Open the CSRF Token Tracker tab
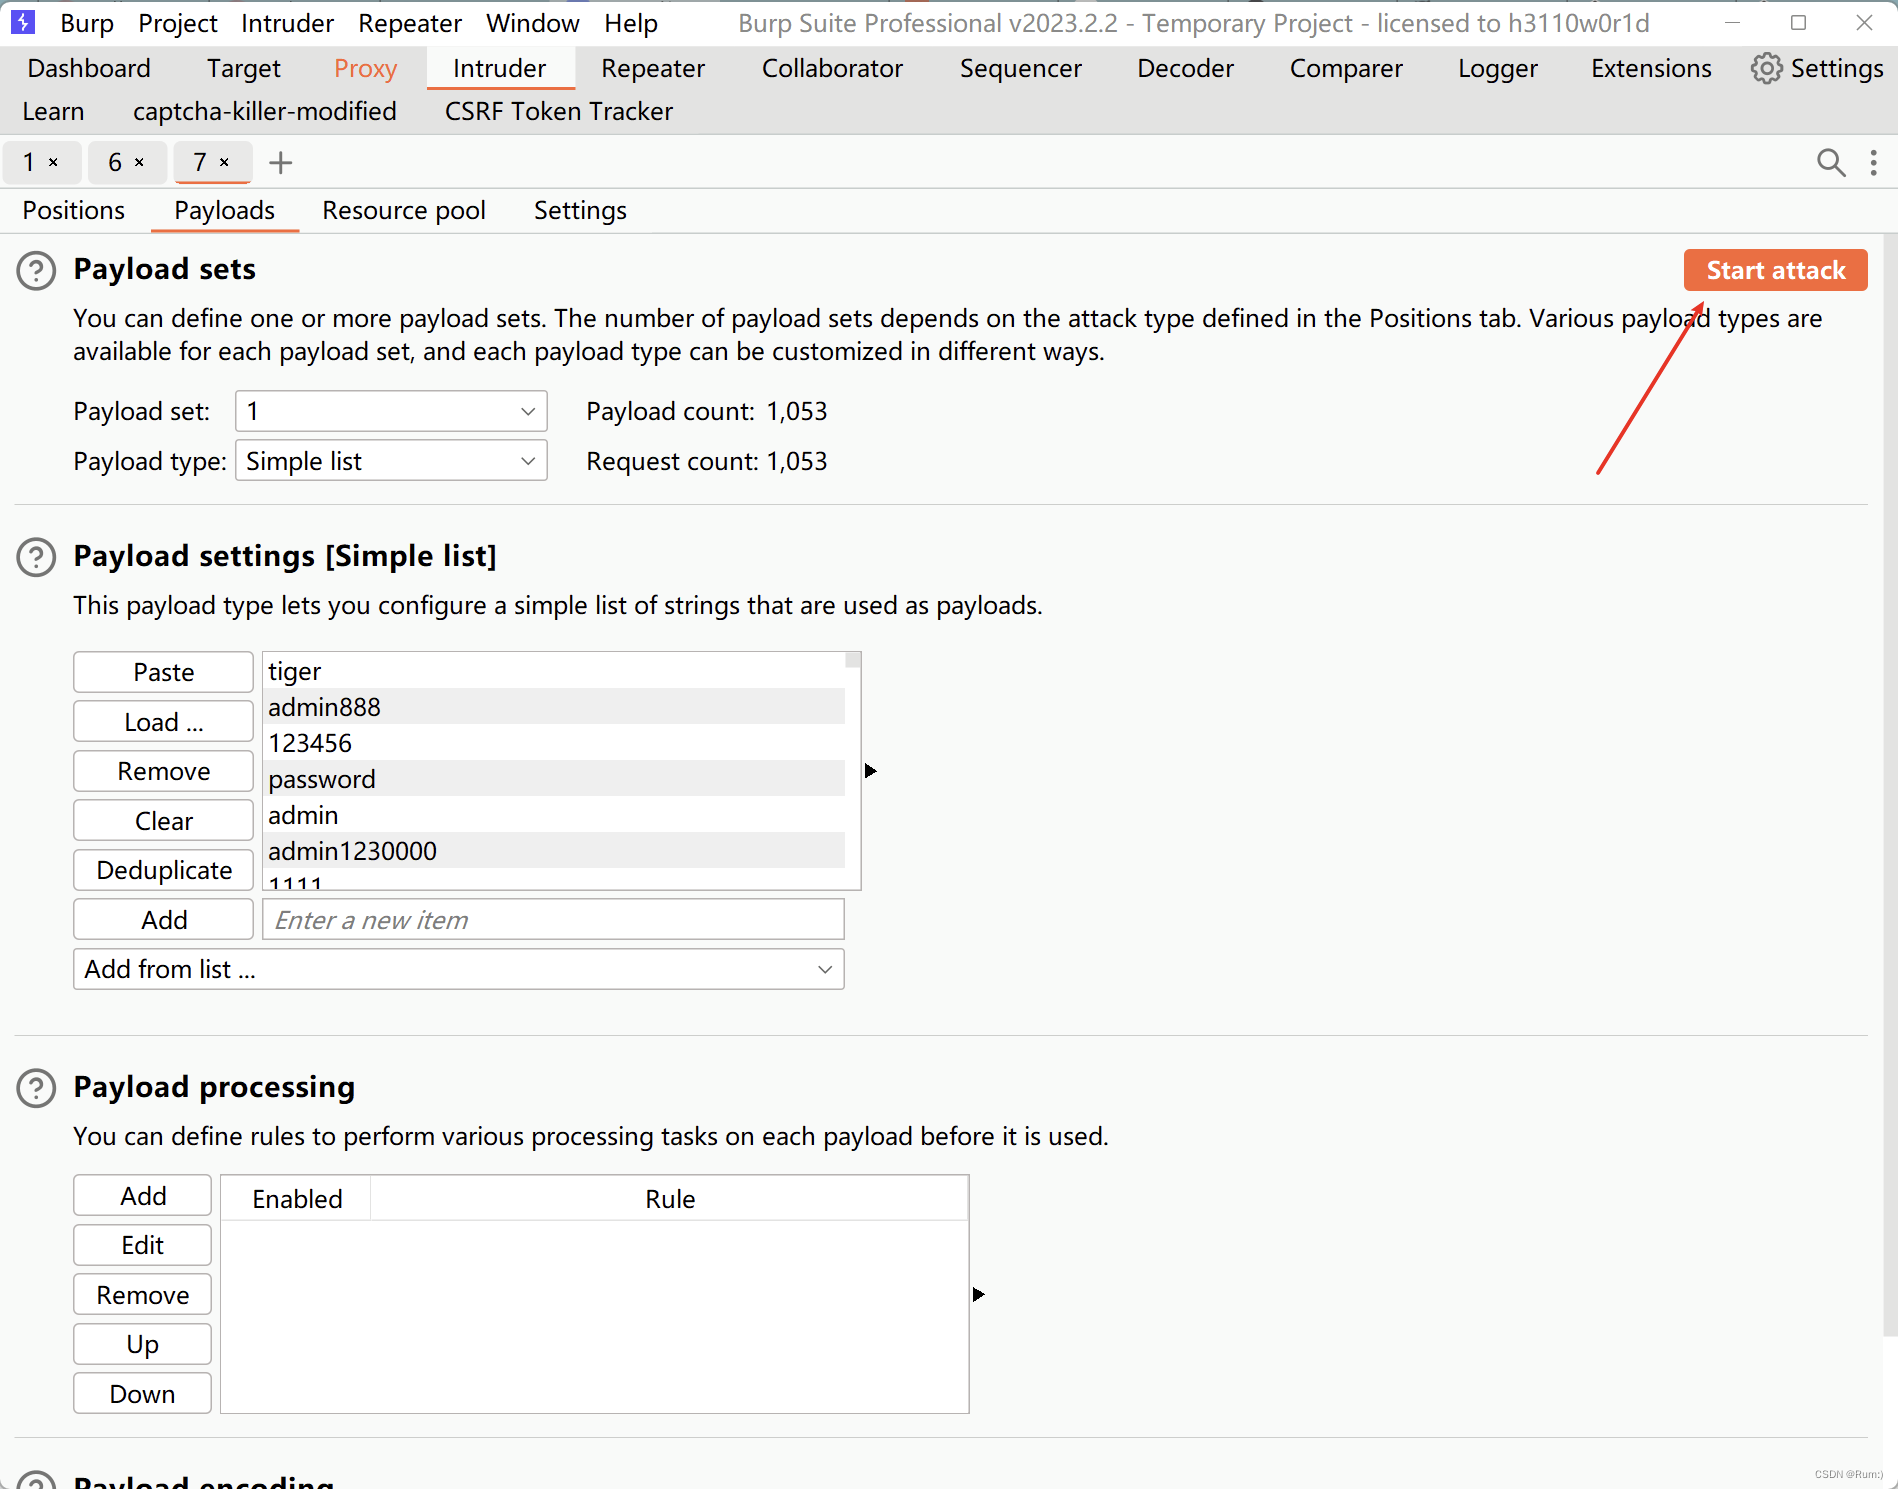The image size is (1898, 1489). 558,111
